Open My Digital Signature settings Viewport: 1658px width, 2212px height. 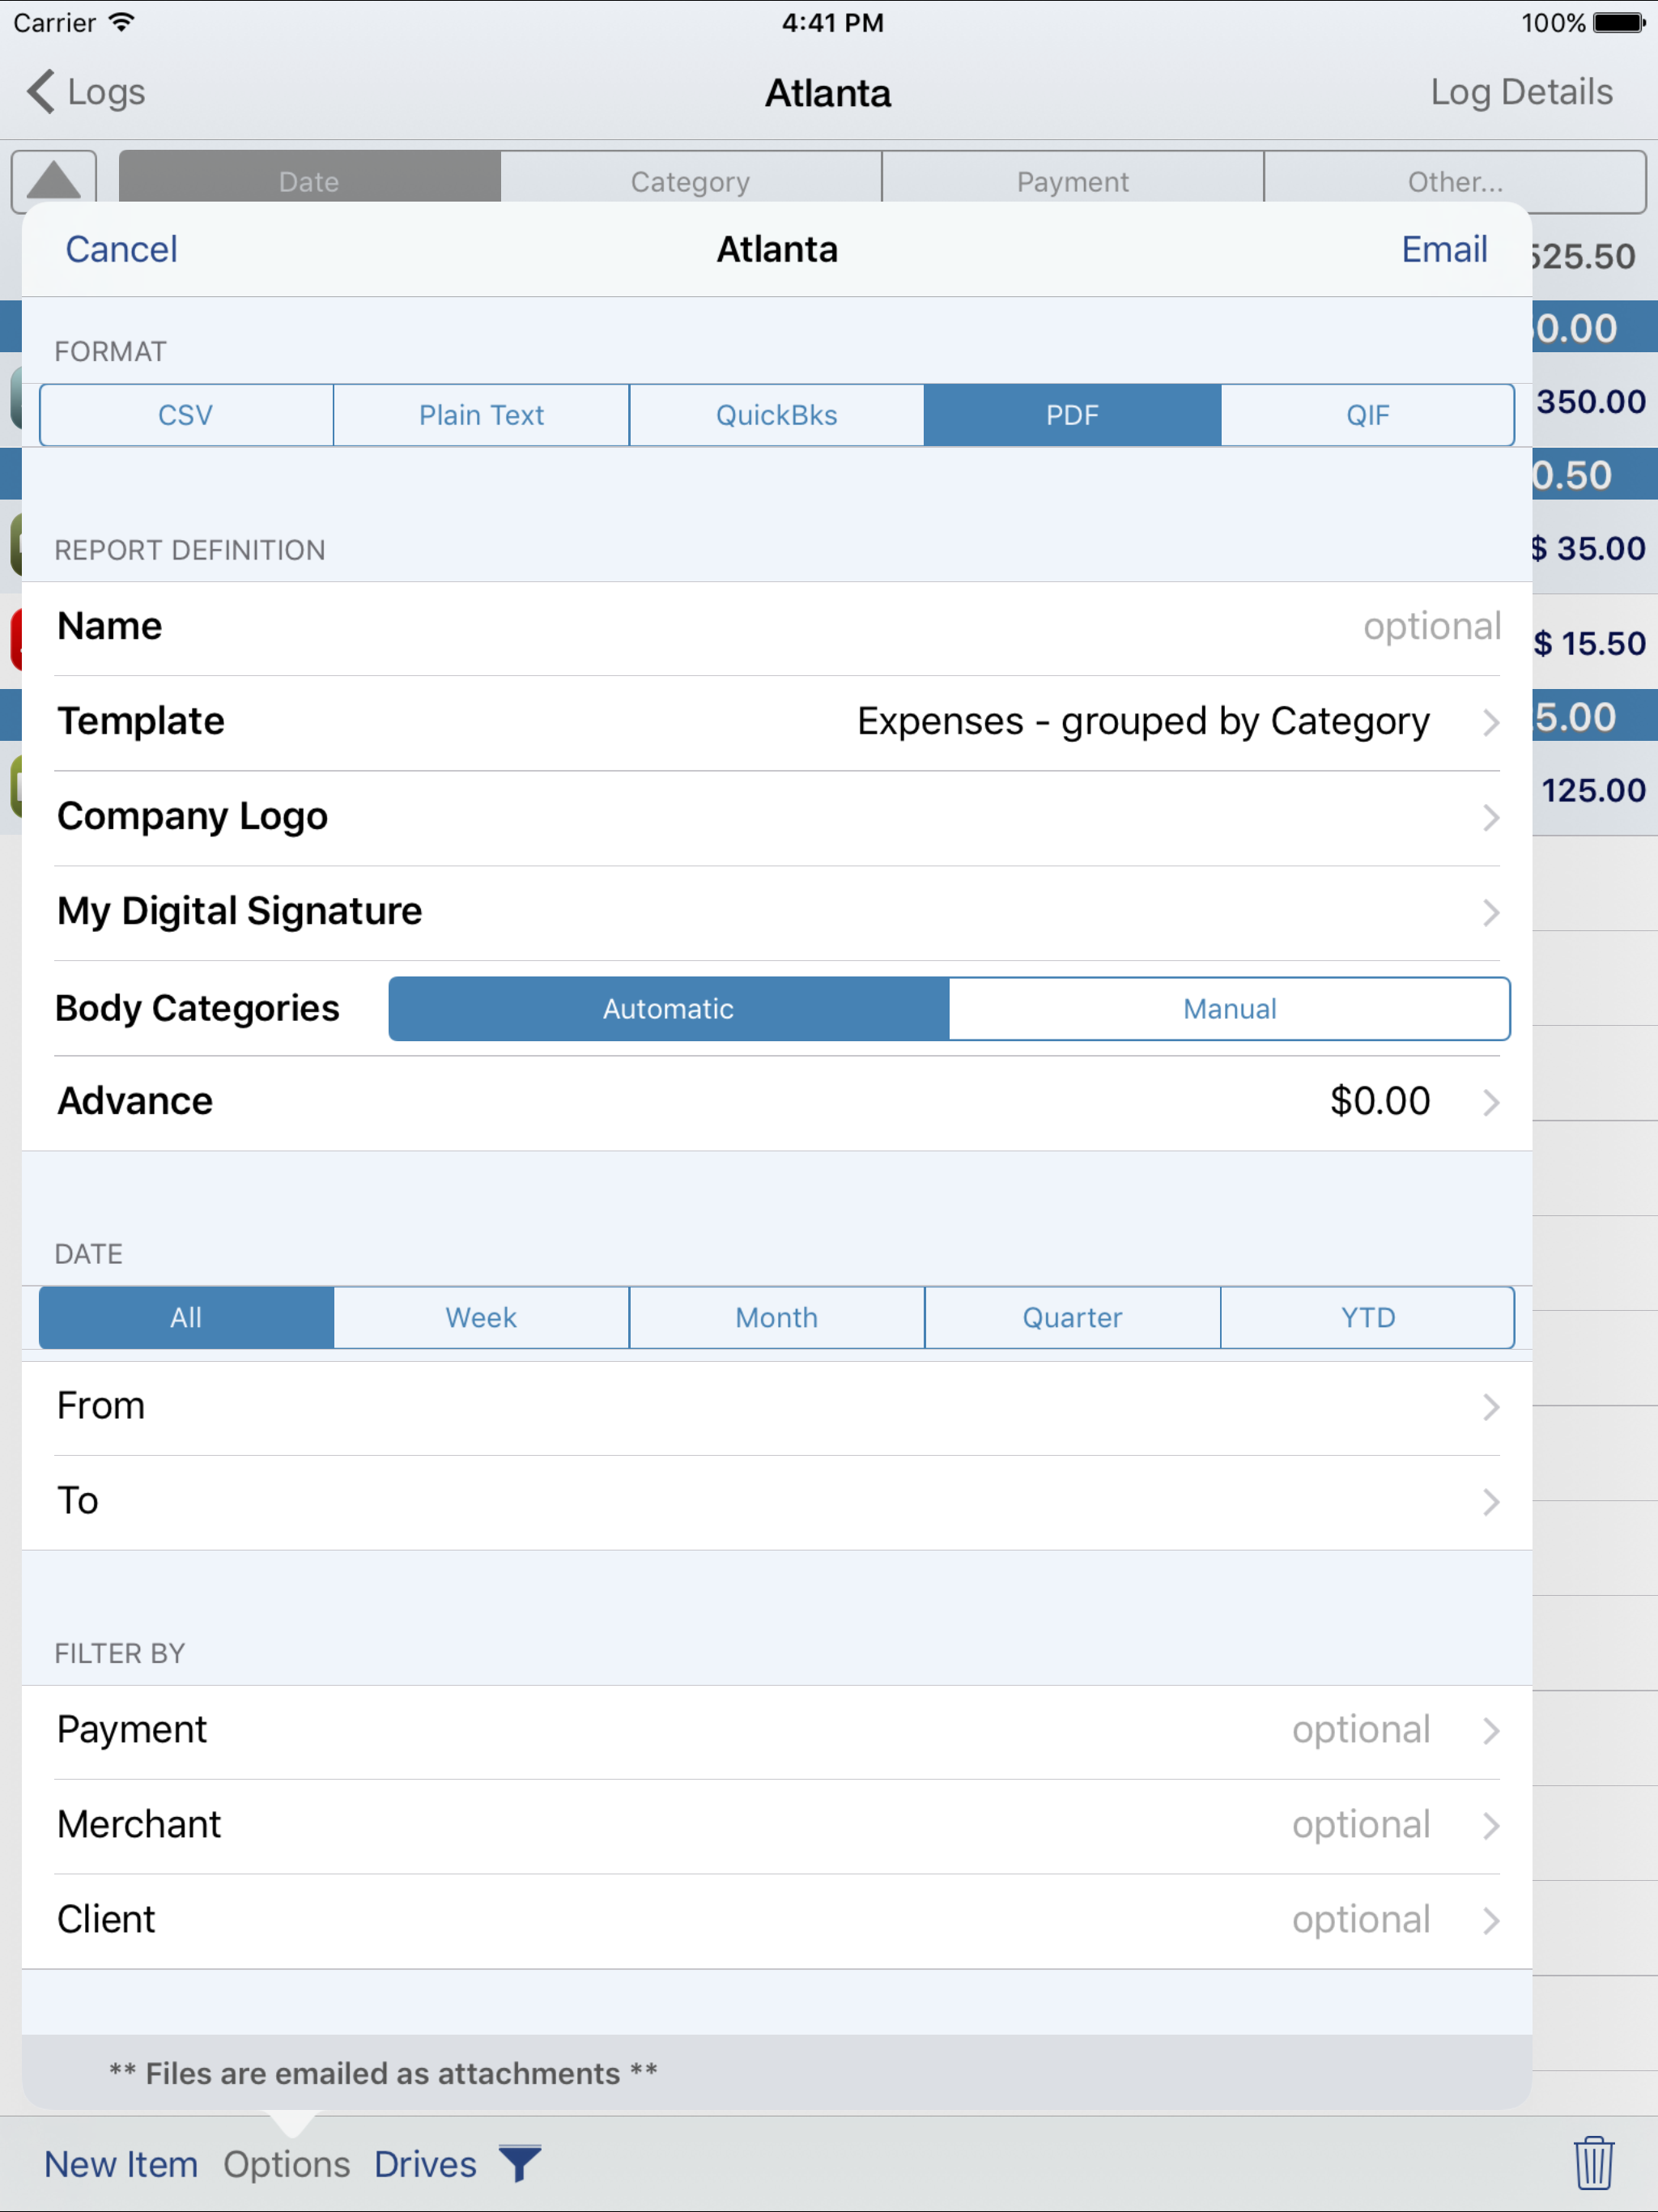point(777,911)
